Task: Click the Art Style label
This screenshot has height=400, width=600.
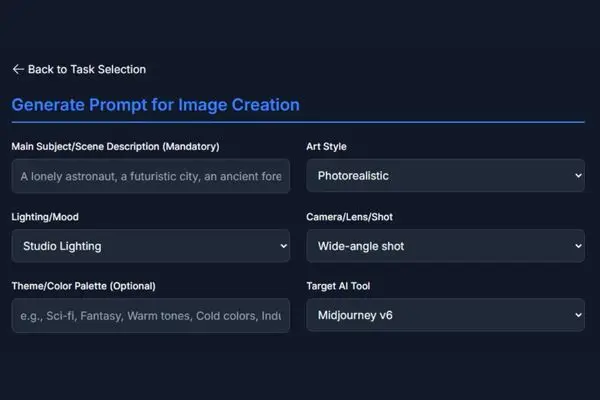Action: (x=326, y=147)
